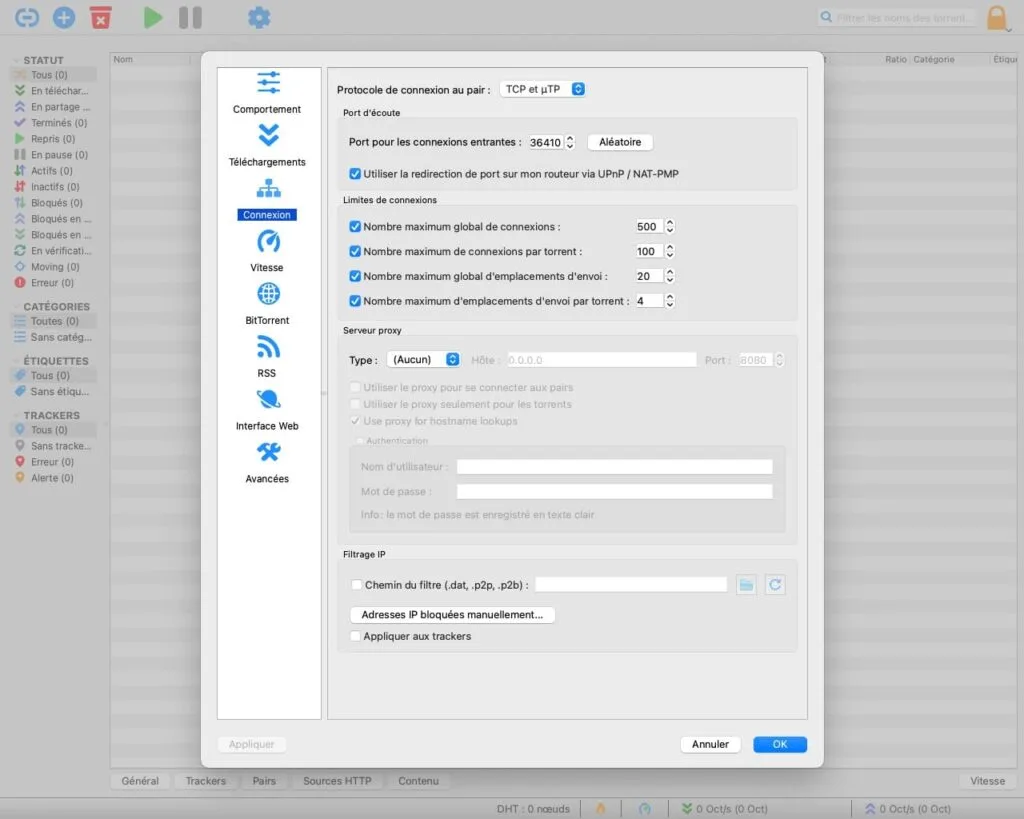The width and height of the screenshot is (1024, 819).
Task: Select Actifs (0) status filter
Action: tap(54, 170)
